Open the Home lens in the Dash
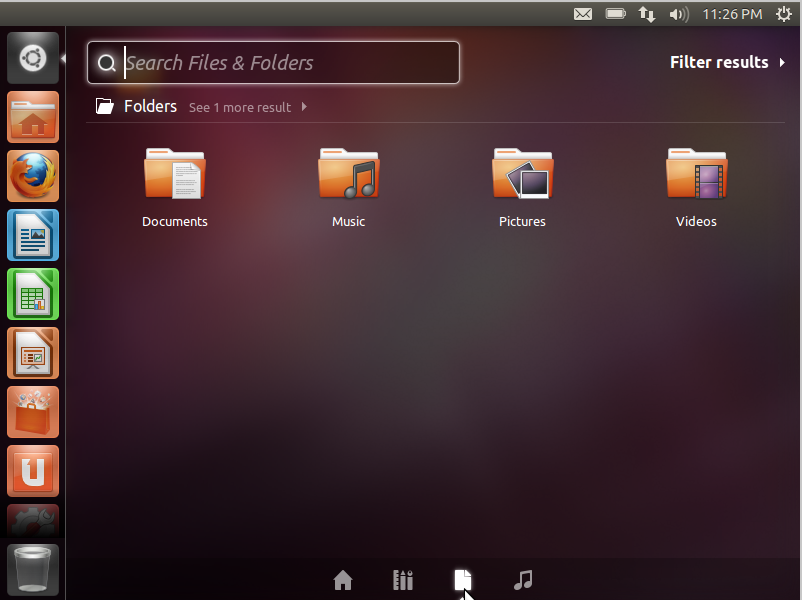This screenshot has height=600, width=802. click(x=343, y=579)
